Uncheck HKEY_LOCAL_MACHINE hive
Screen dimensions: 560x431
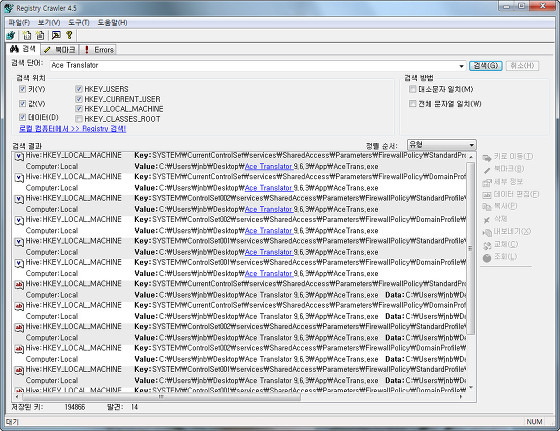pos(79,109)
